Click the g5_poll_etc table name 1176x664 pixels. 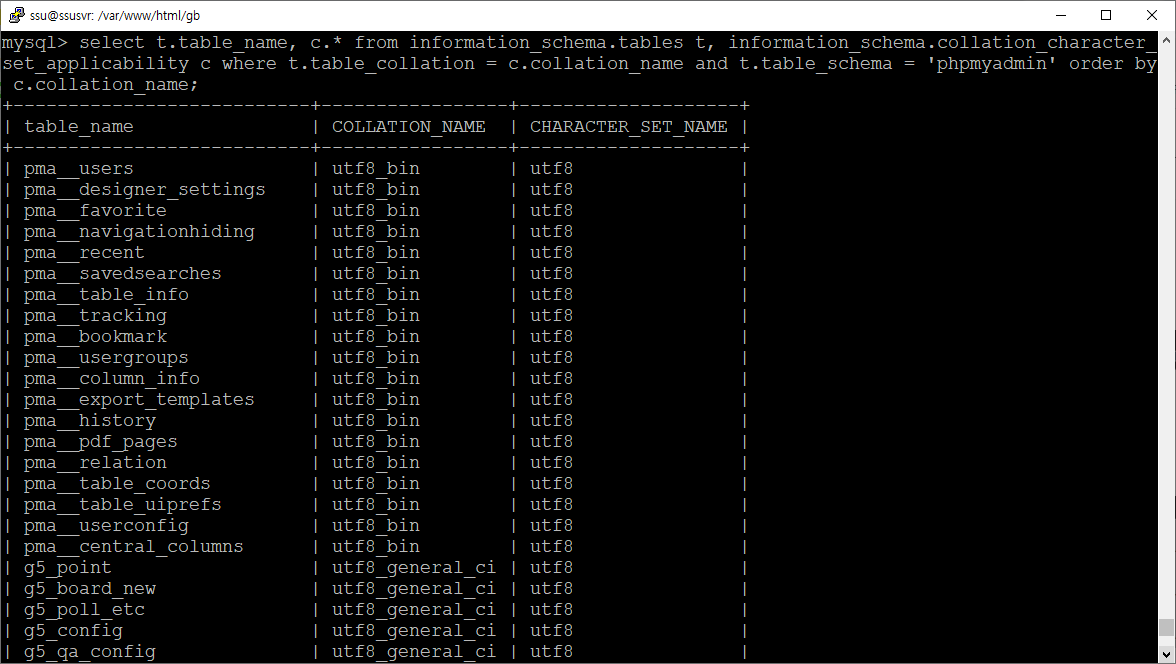84,610
